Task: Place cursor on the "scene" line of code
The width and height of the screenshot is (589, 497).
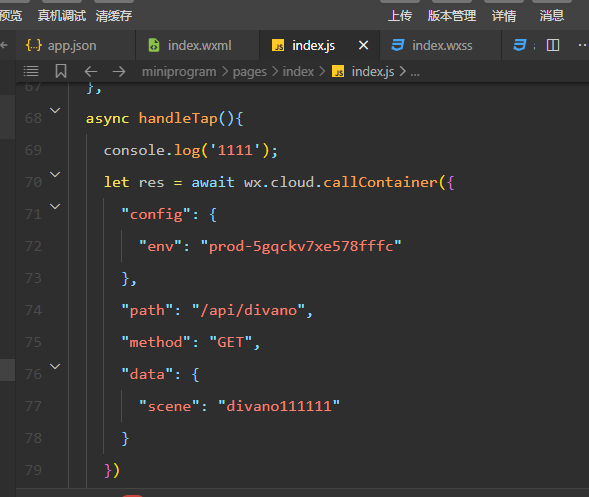Action: (239, 406)
